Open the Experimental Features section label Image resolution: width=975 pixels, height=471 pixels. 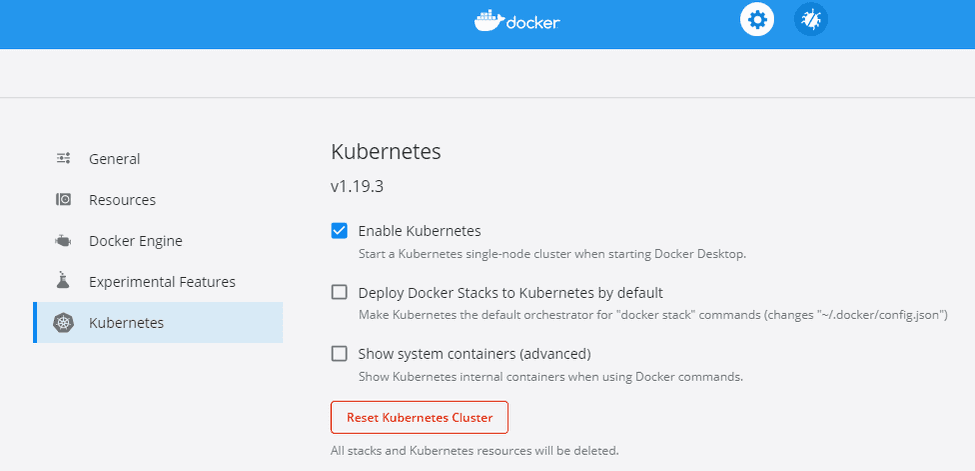162,282
